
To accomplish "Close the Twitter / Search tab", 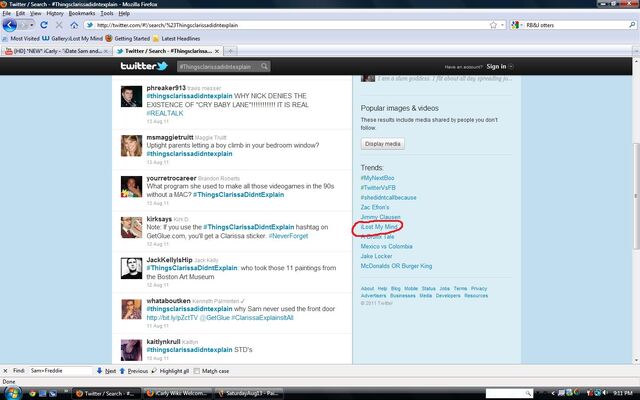I will click(x=217, y=51).
